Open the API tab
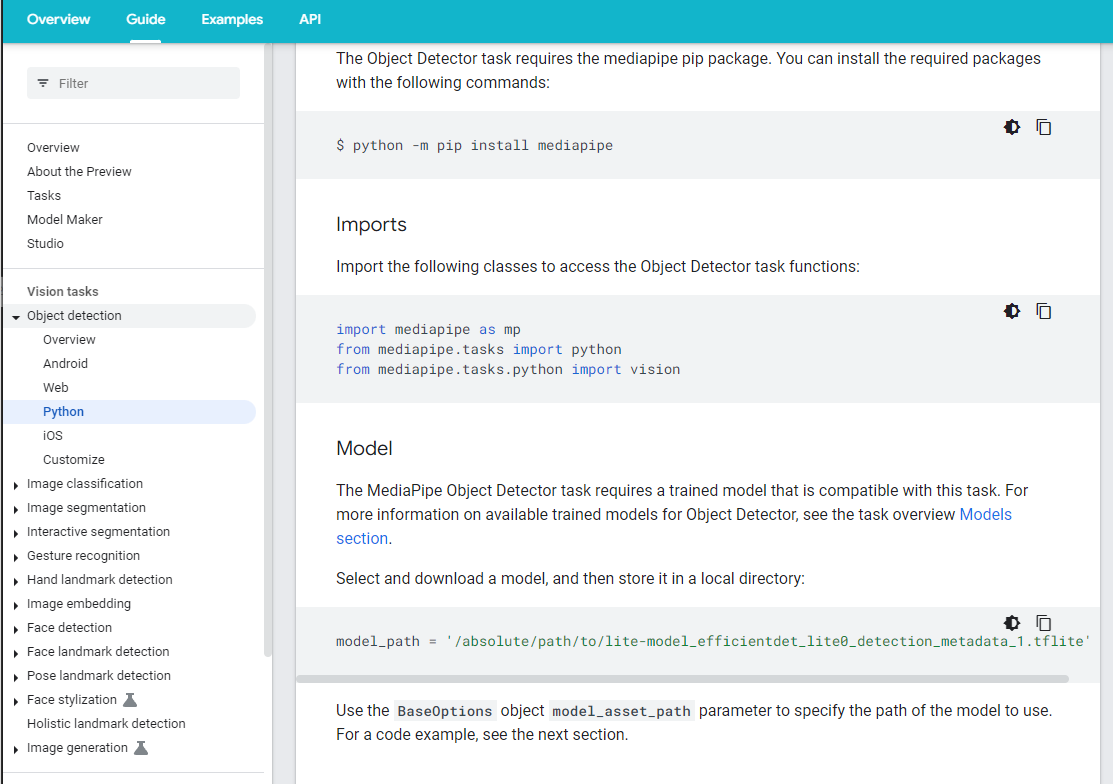The height and width of the screenshot is (784, 1113). click(310, 20)
